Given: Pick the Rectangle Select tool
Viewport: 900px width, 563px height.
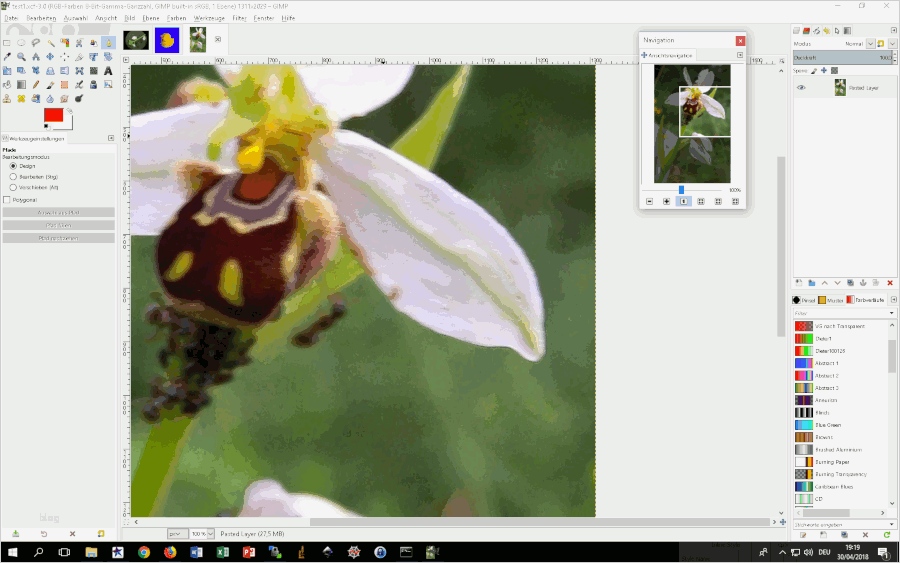Looking at the screenshot, I should [7, 43].
